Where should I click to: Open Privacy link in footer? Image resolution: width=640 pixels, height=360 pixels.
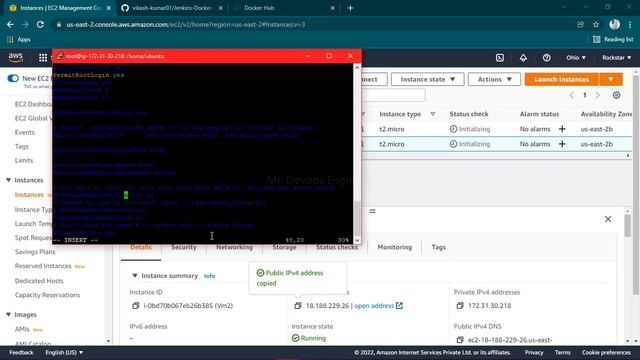coord(534,352)
